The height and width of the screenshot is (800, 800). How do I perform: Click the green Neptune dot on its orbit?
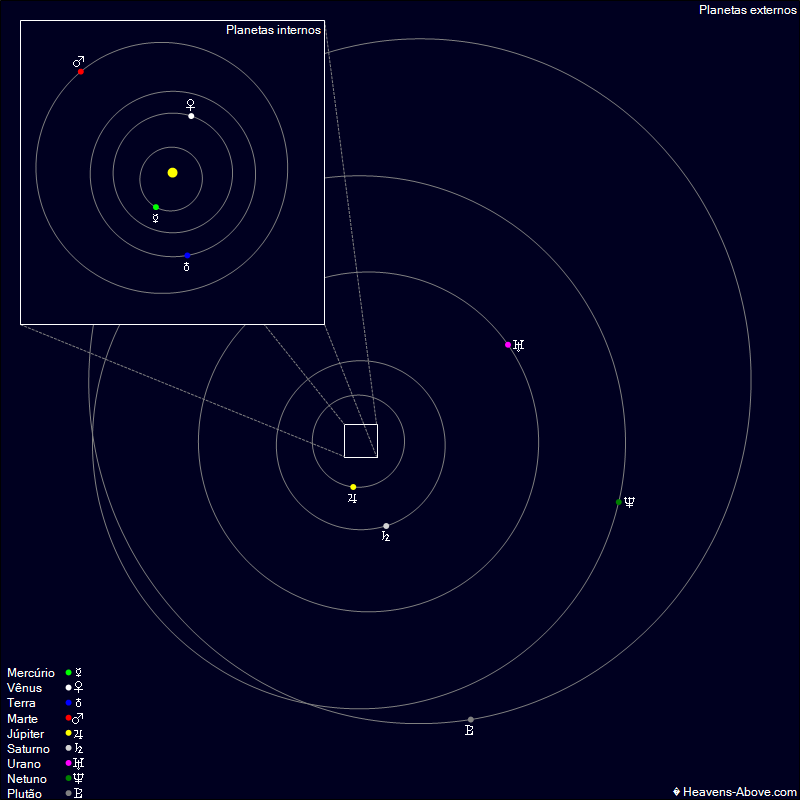(619, 502)
